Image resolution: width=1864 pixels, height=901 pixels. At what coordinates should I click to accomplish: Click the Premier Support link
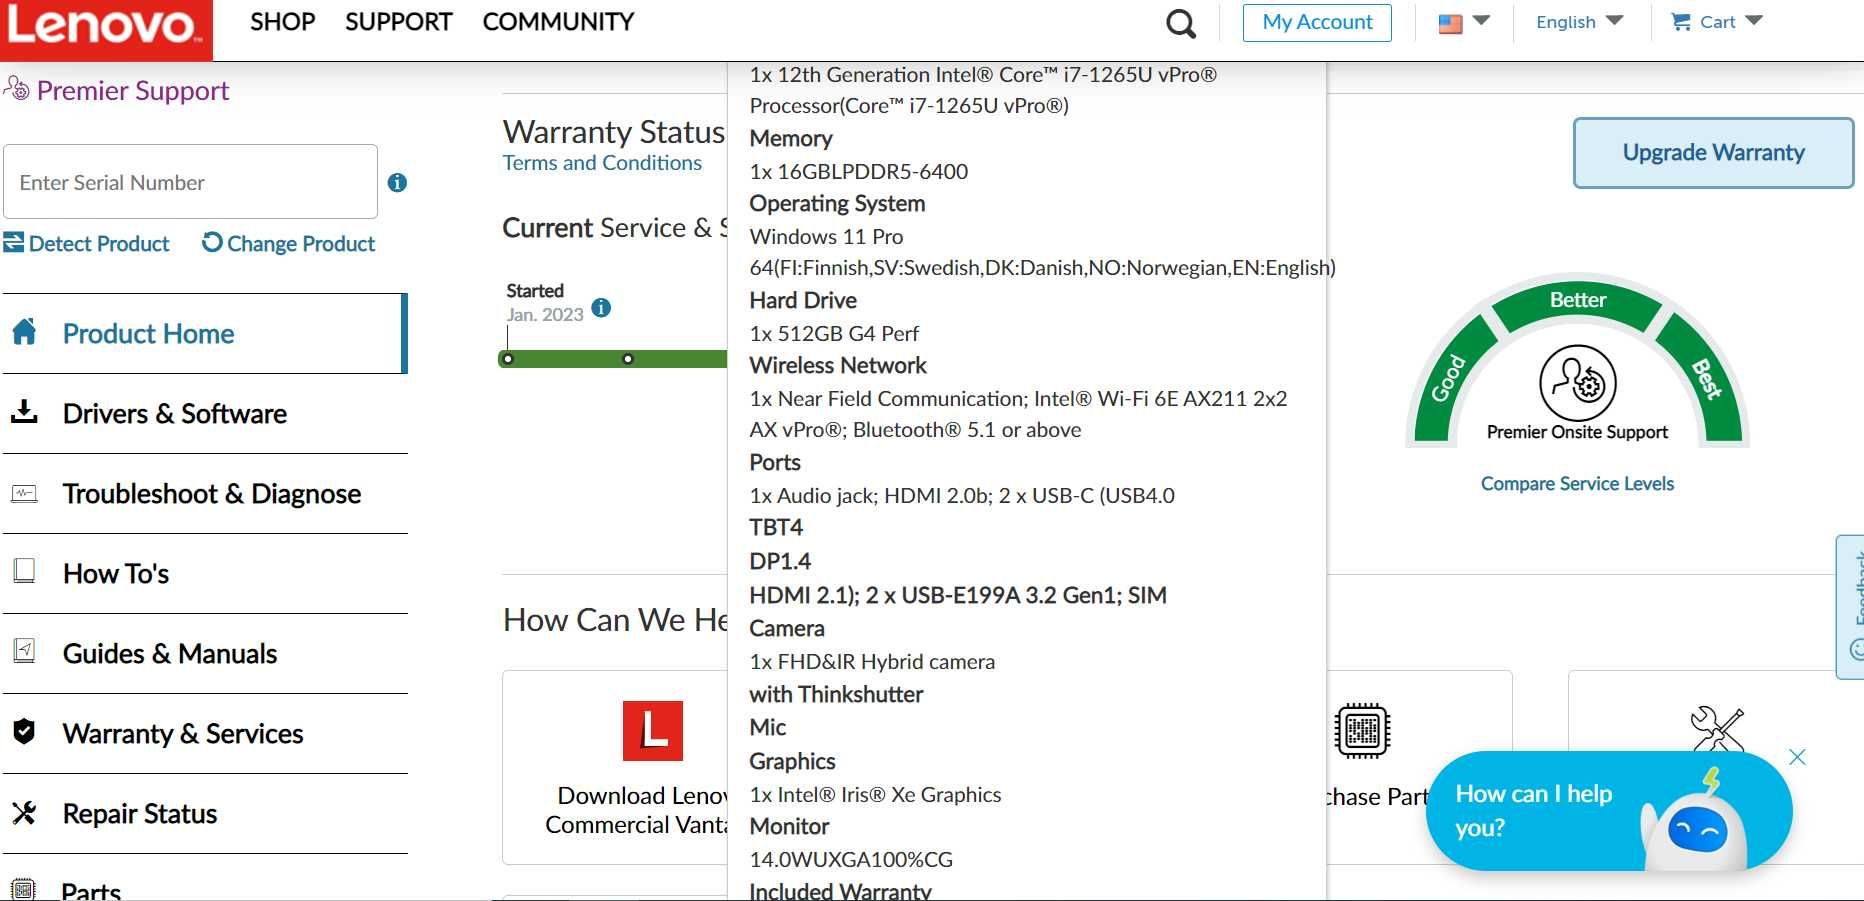(x=133, y=90)
